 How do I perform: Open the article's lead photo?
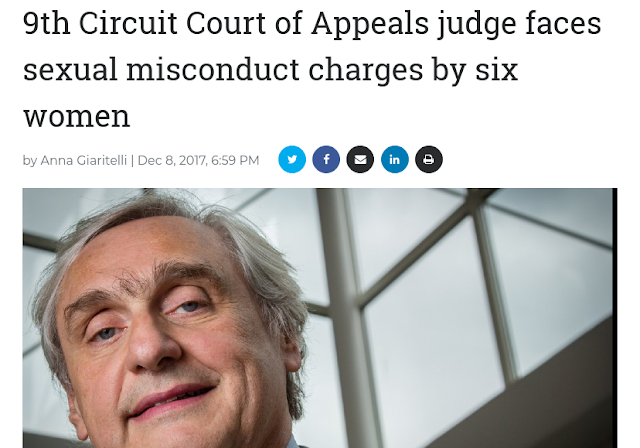(320, 318)
